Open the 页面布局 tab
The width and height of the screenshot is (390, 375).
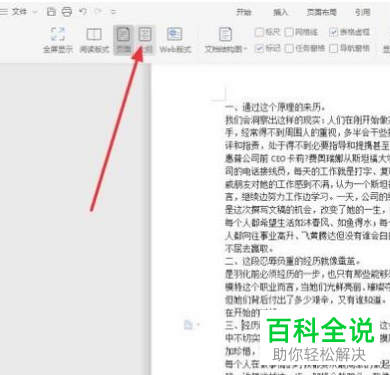321,12
